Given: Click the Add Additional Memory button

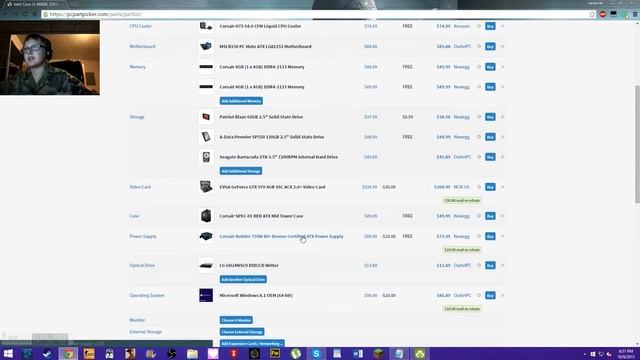Looking at the screenshot, I should coord(241,101).
